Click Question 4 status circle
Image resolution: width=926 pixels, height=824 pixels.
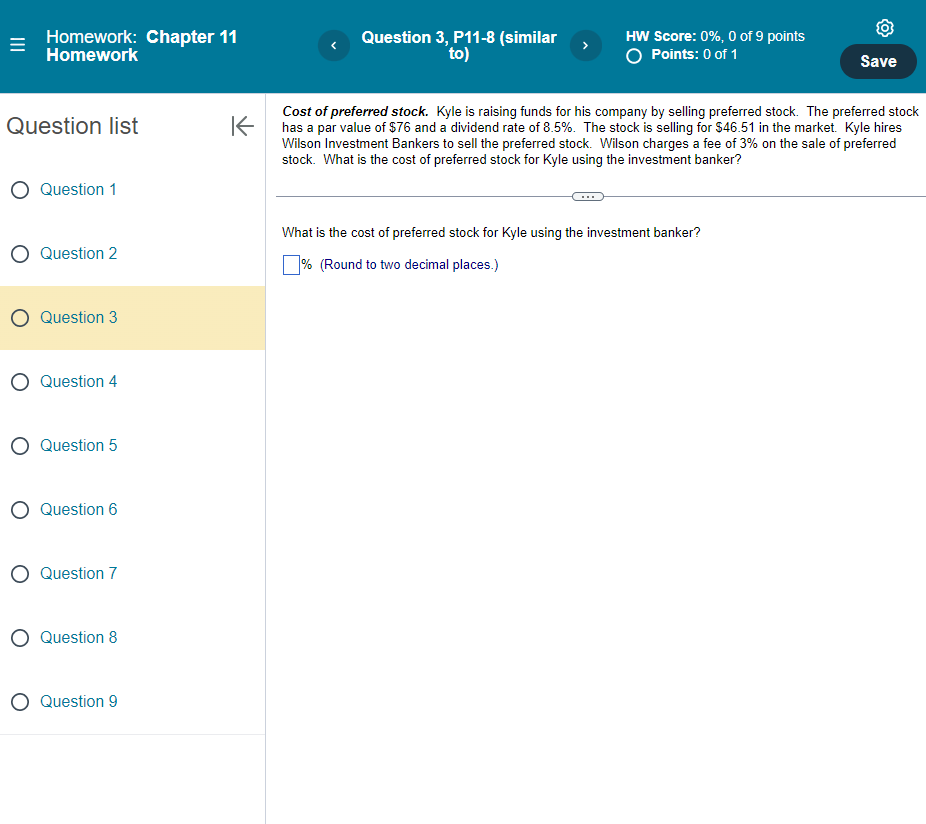[20, 382]
